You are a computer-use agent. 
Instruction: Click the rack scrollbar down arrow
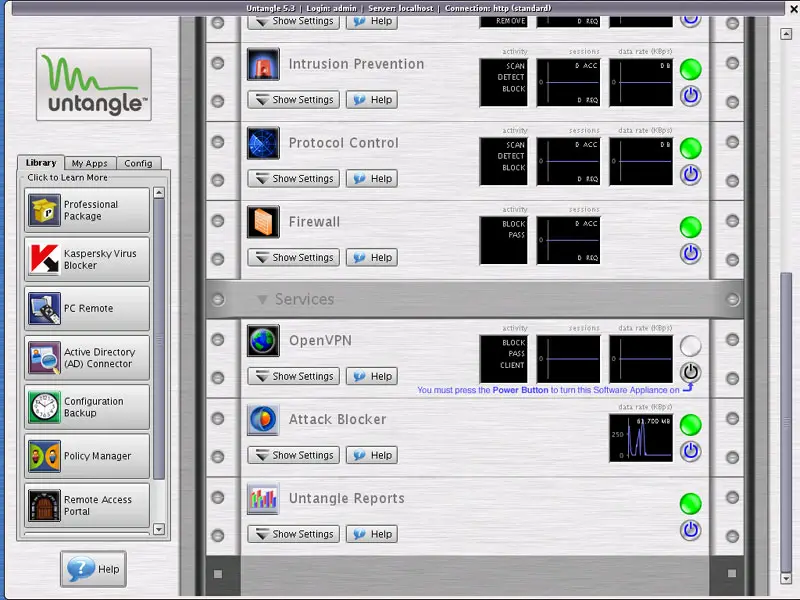point(786,579)
